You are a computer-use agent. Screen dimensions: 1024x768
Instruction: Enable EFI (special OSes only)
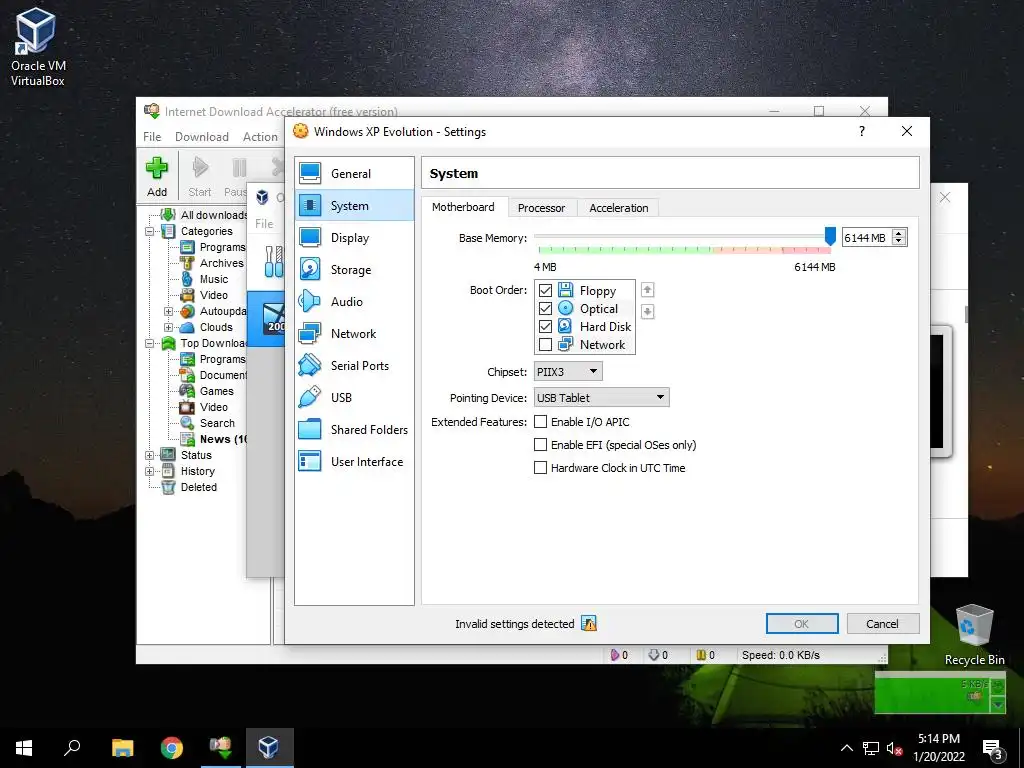coord(540,445)
